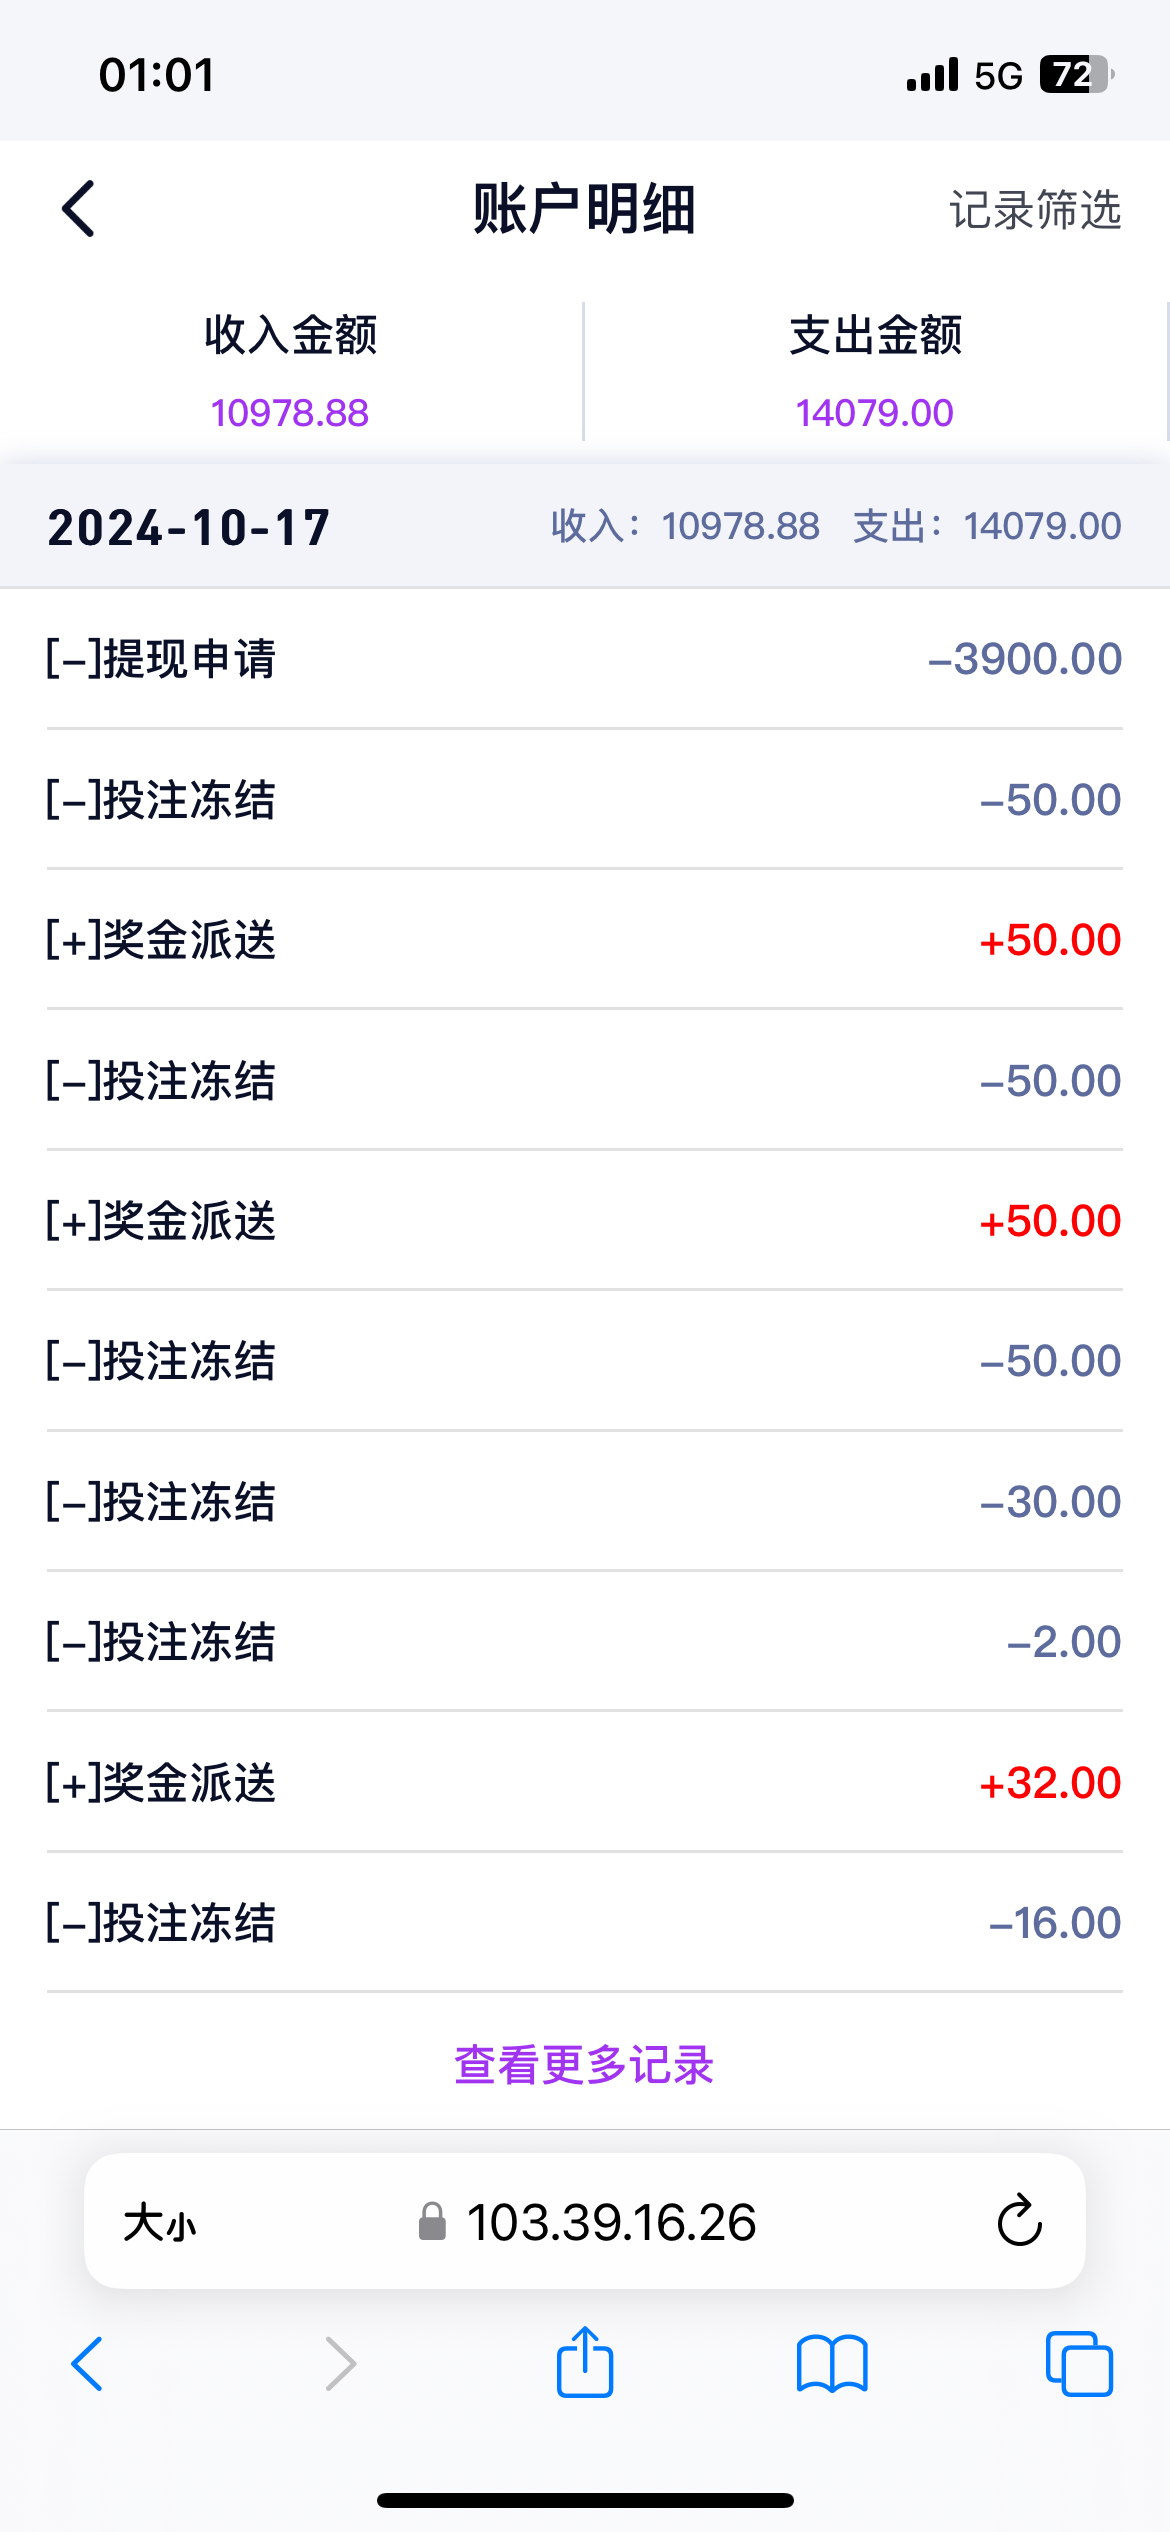Select the 收入金额 income summary
Image resolution: width=1170 pixels, height=2532 pixels.
point(290,372)
